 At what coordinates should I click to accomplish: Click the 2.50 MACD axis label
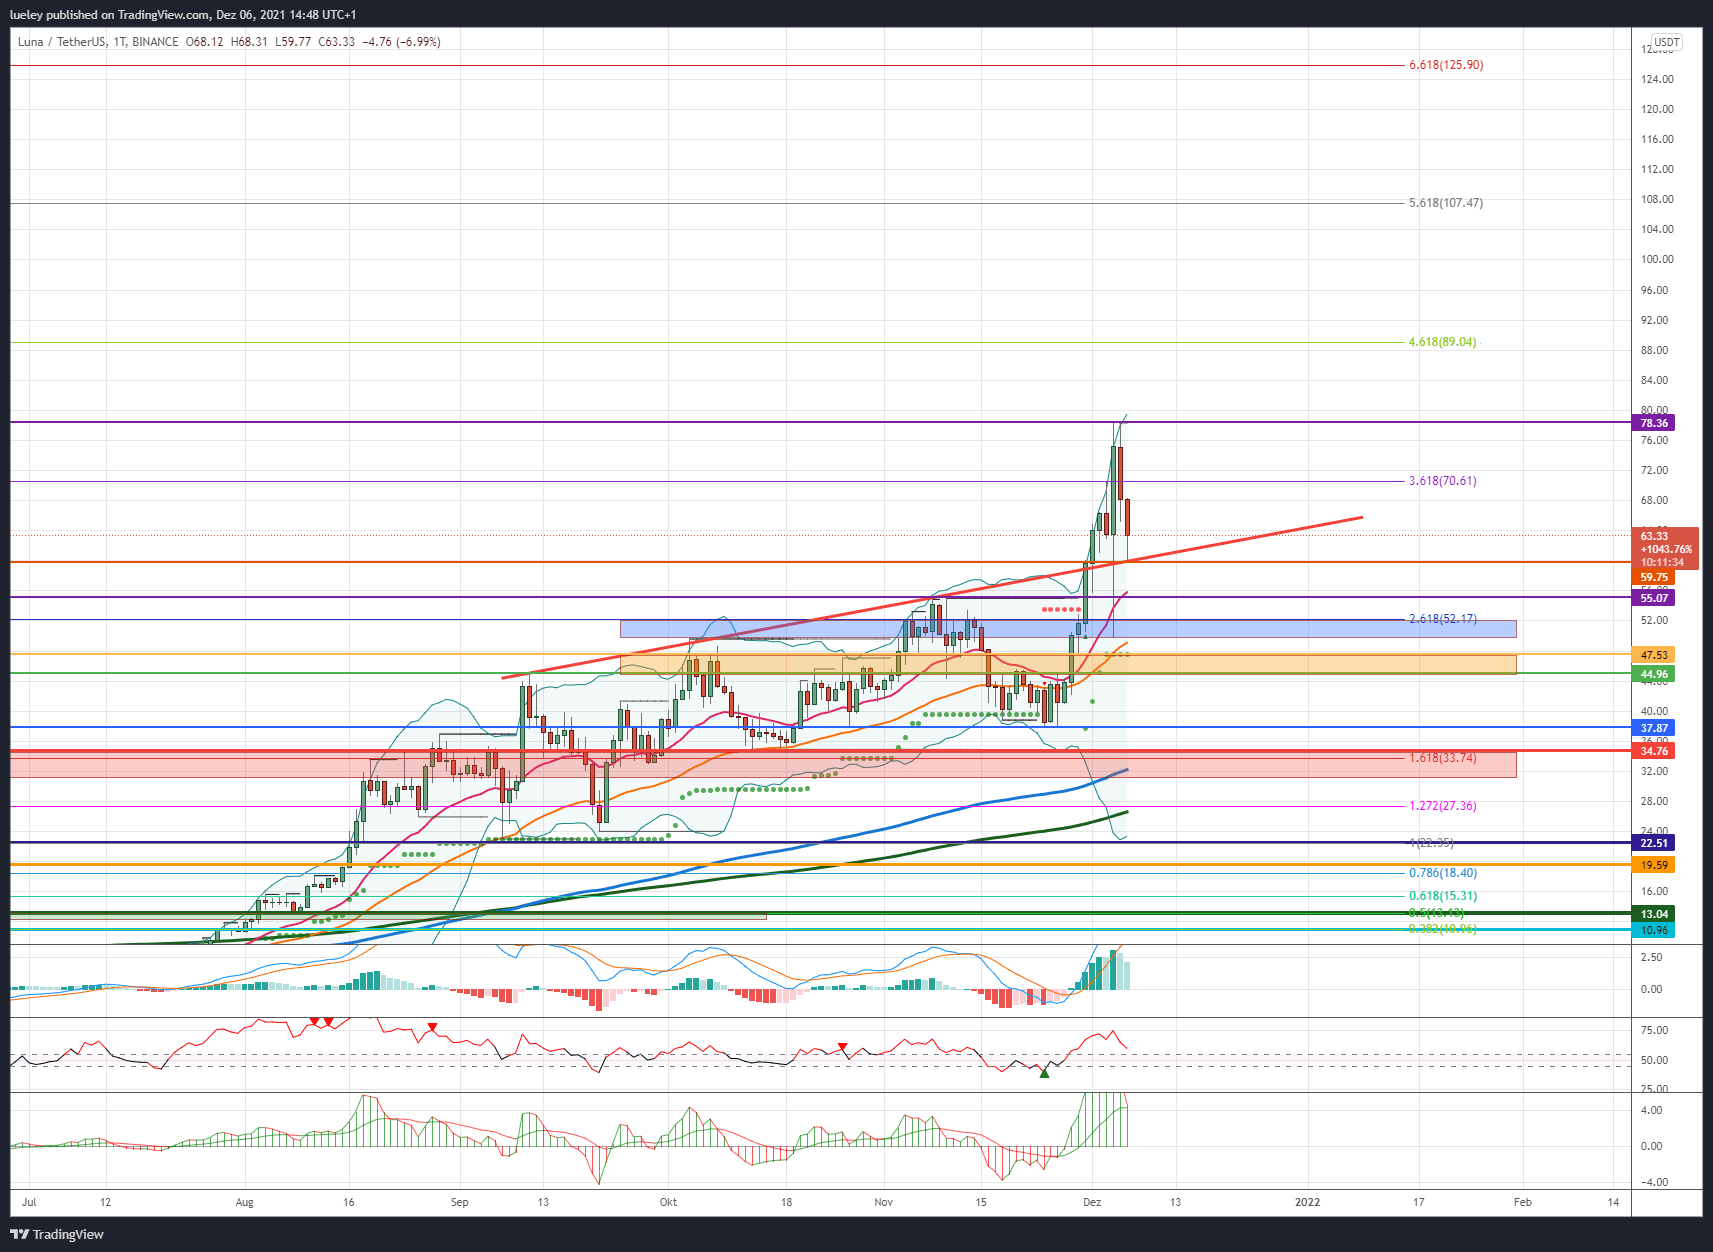[x=1651, y=957]
